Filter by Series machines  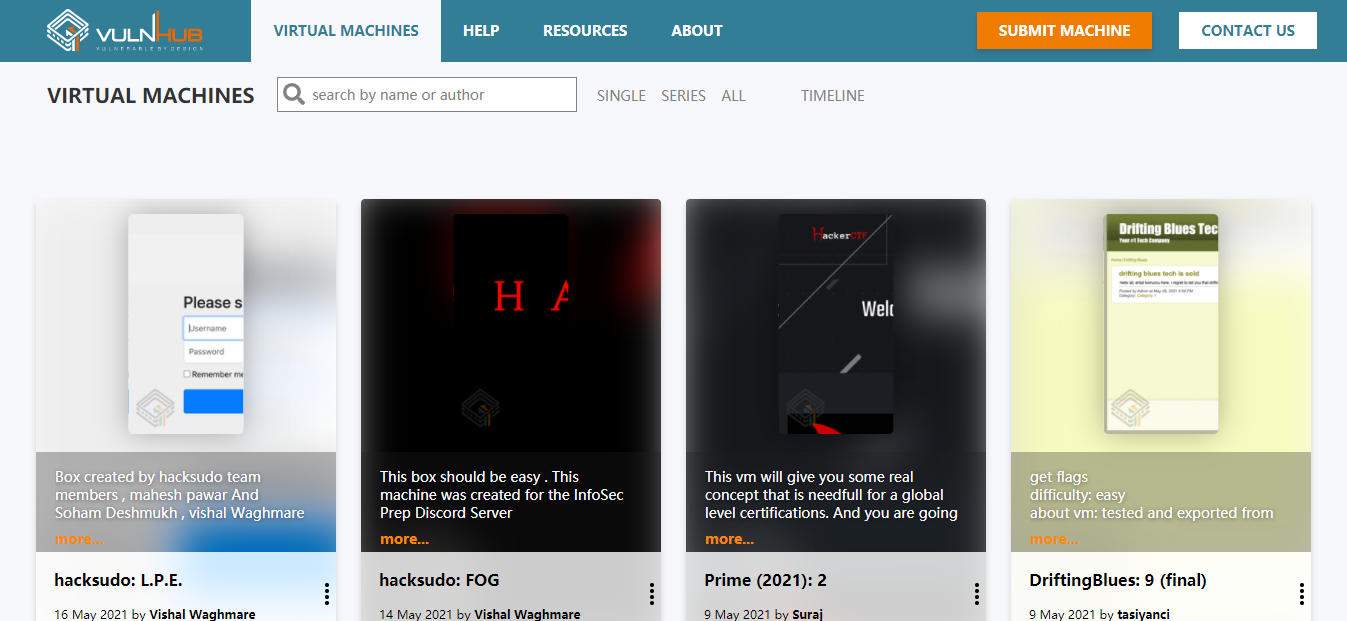pyautogui.click(x=683, y=96)
